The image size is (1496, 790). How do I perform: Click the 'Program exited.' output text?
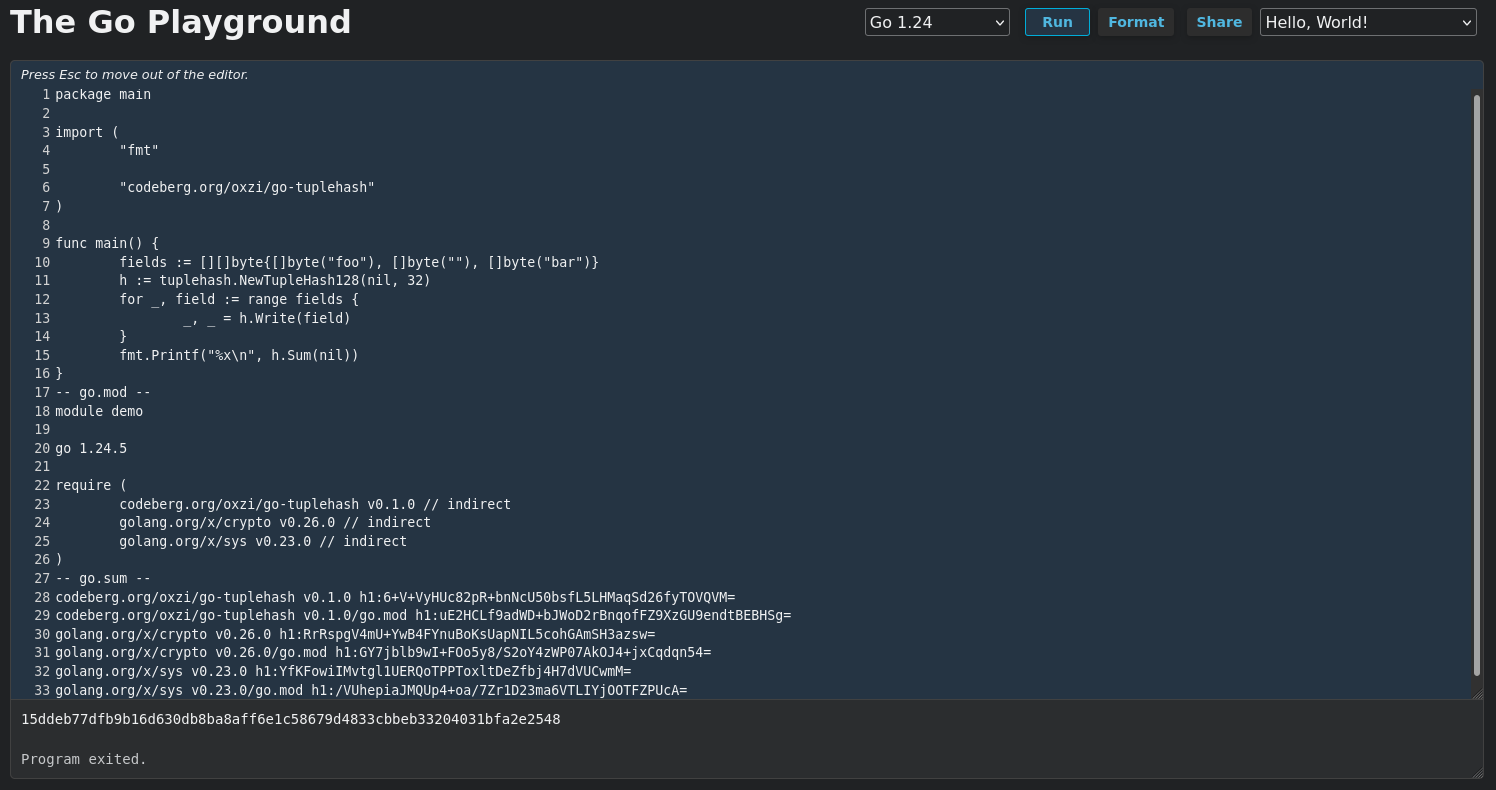[84, 759]
